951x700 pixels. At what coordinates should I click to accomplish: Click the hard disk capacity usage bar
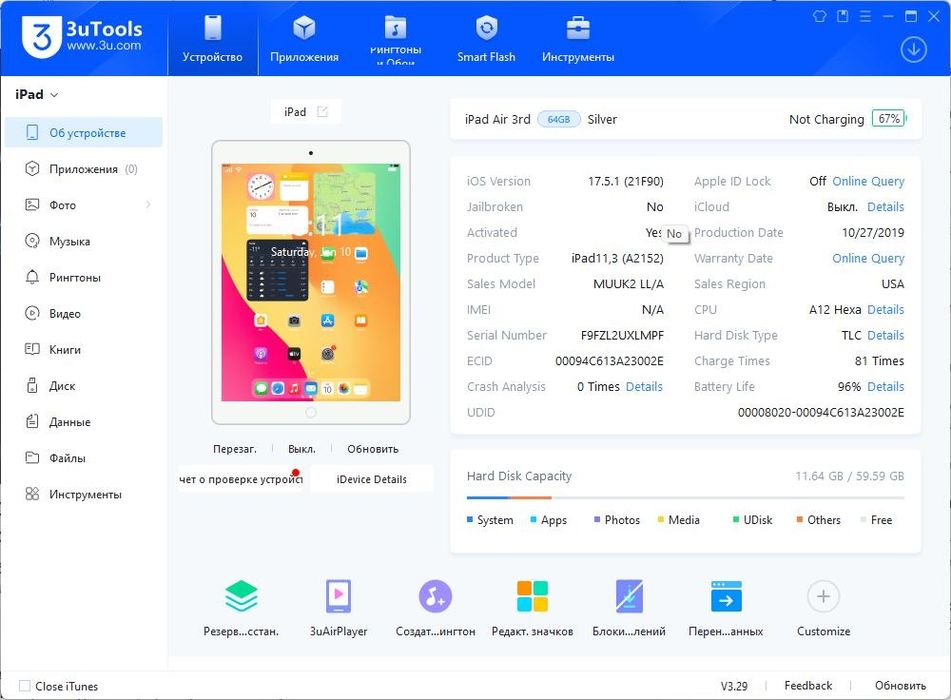(x=685, y=498)
